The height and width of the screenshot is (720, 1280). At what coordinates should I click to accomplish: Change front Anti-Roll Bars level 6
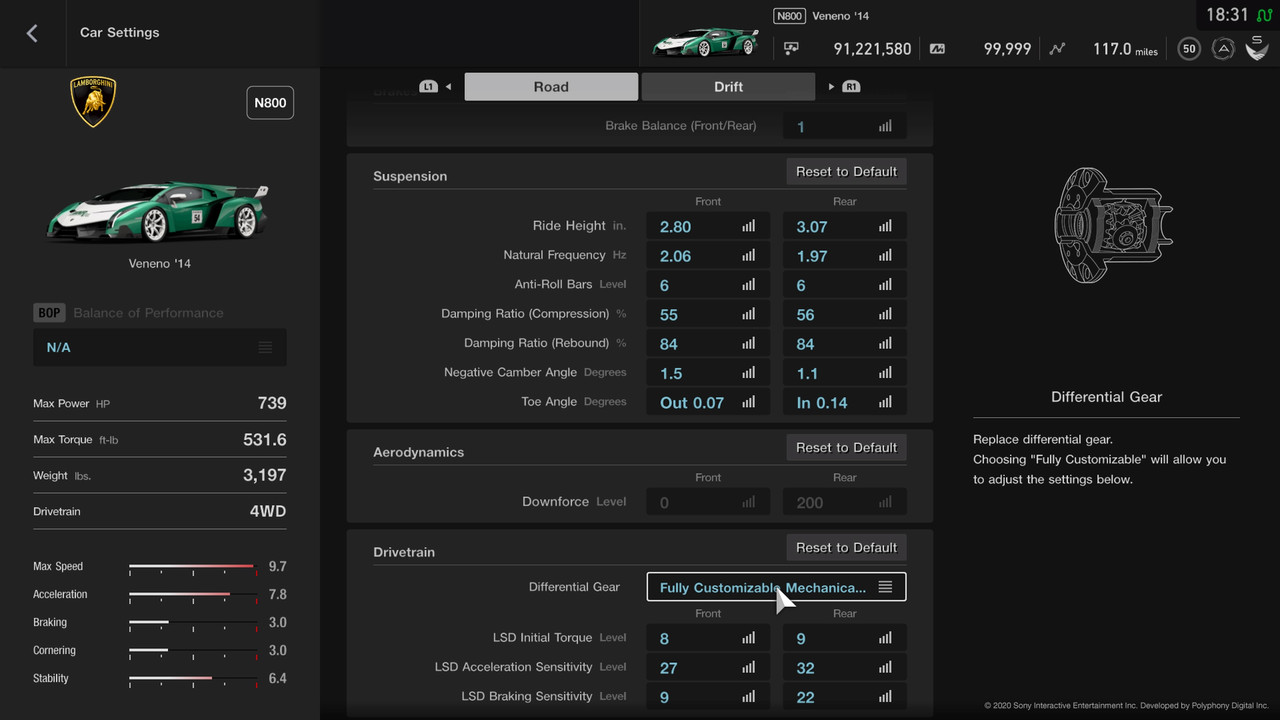(x=708, y=285)
